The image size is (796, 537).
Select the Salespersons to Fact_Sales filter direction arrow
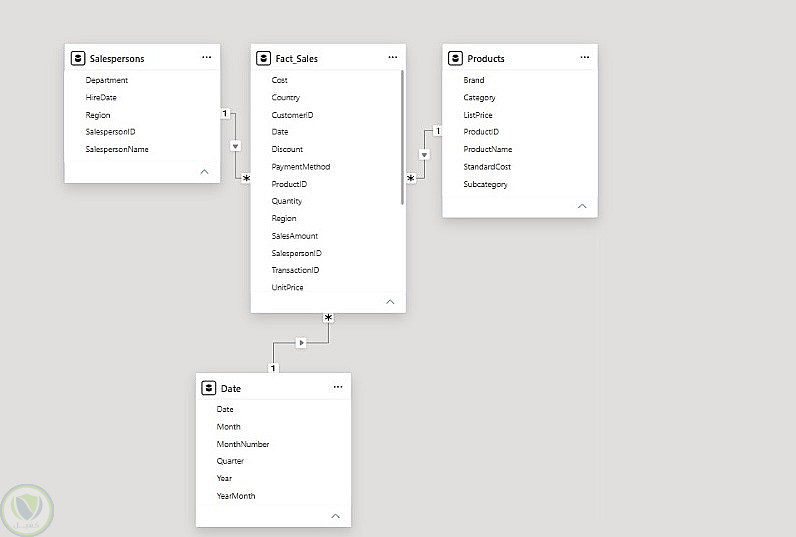[x=236, y=146]
